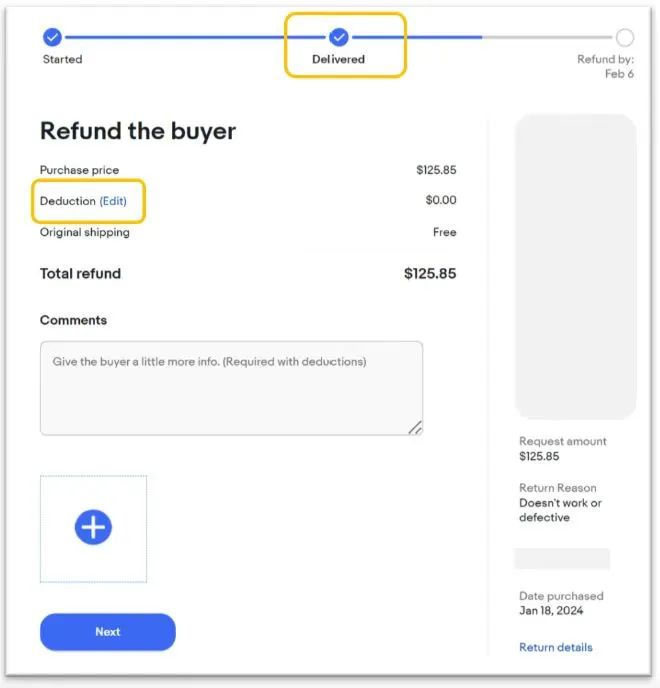Focus the Comments text box
The width and height of the screenshot is (660, 688).
pos(230,388)
